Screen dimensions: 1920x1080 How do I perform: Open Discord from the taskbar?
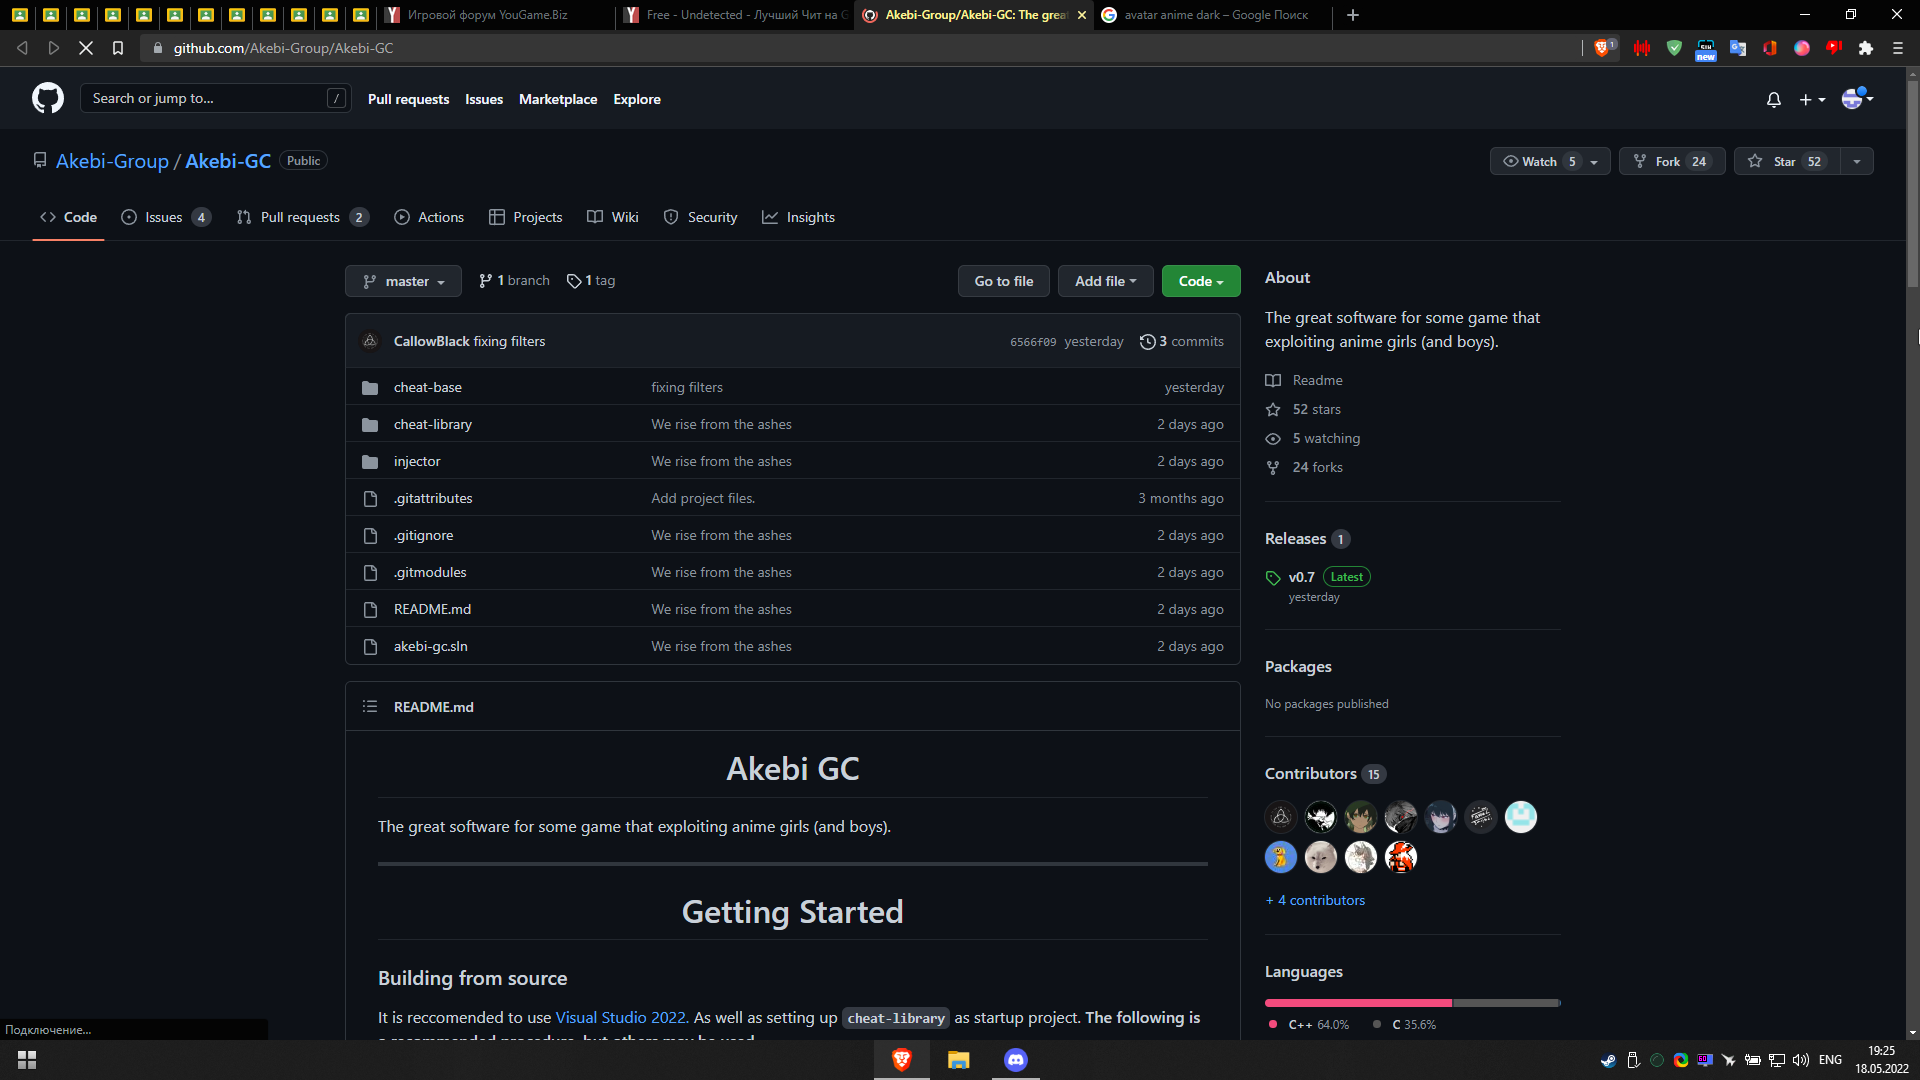point(1016,1060)
